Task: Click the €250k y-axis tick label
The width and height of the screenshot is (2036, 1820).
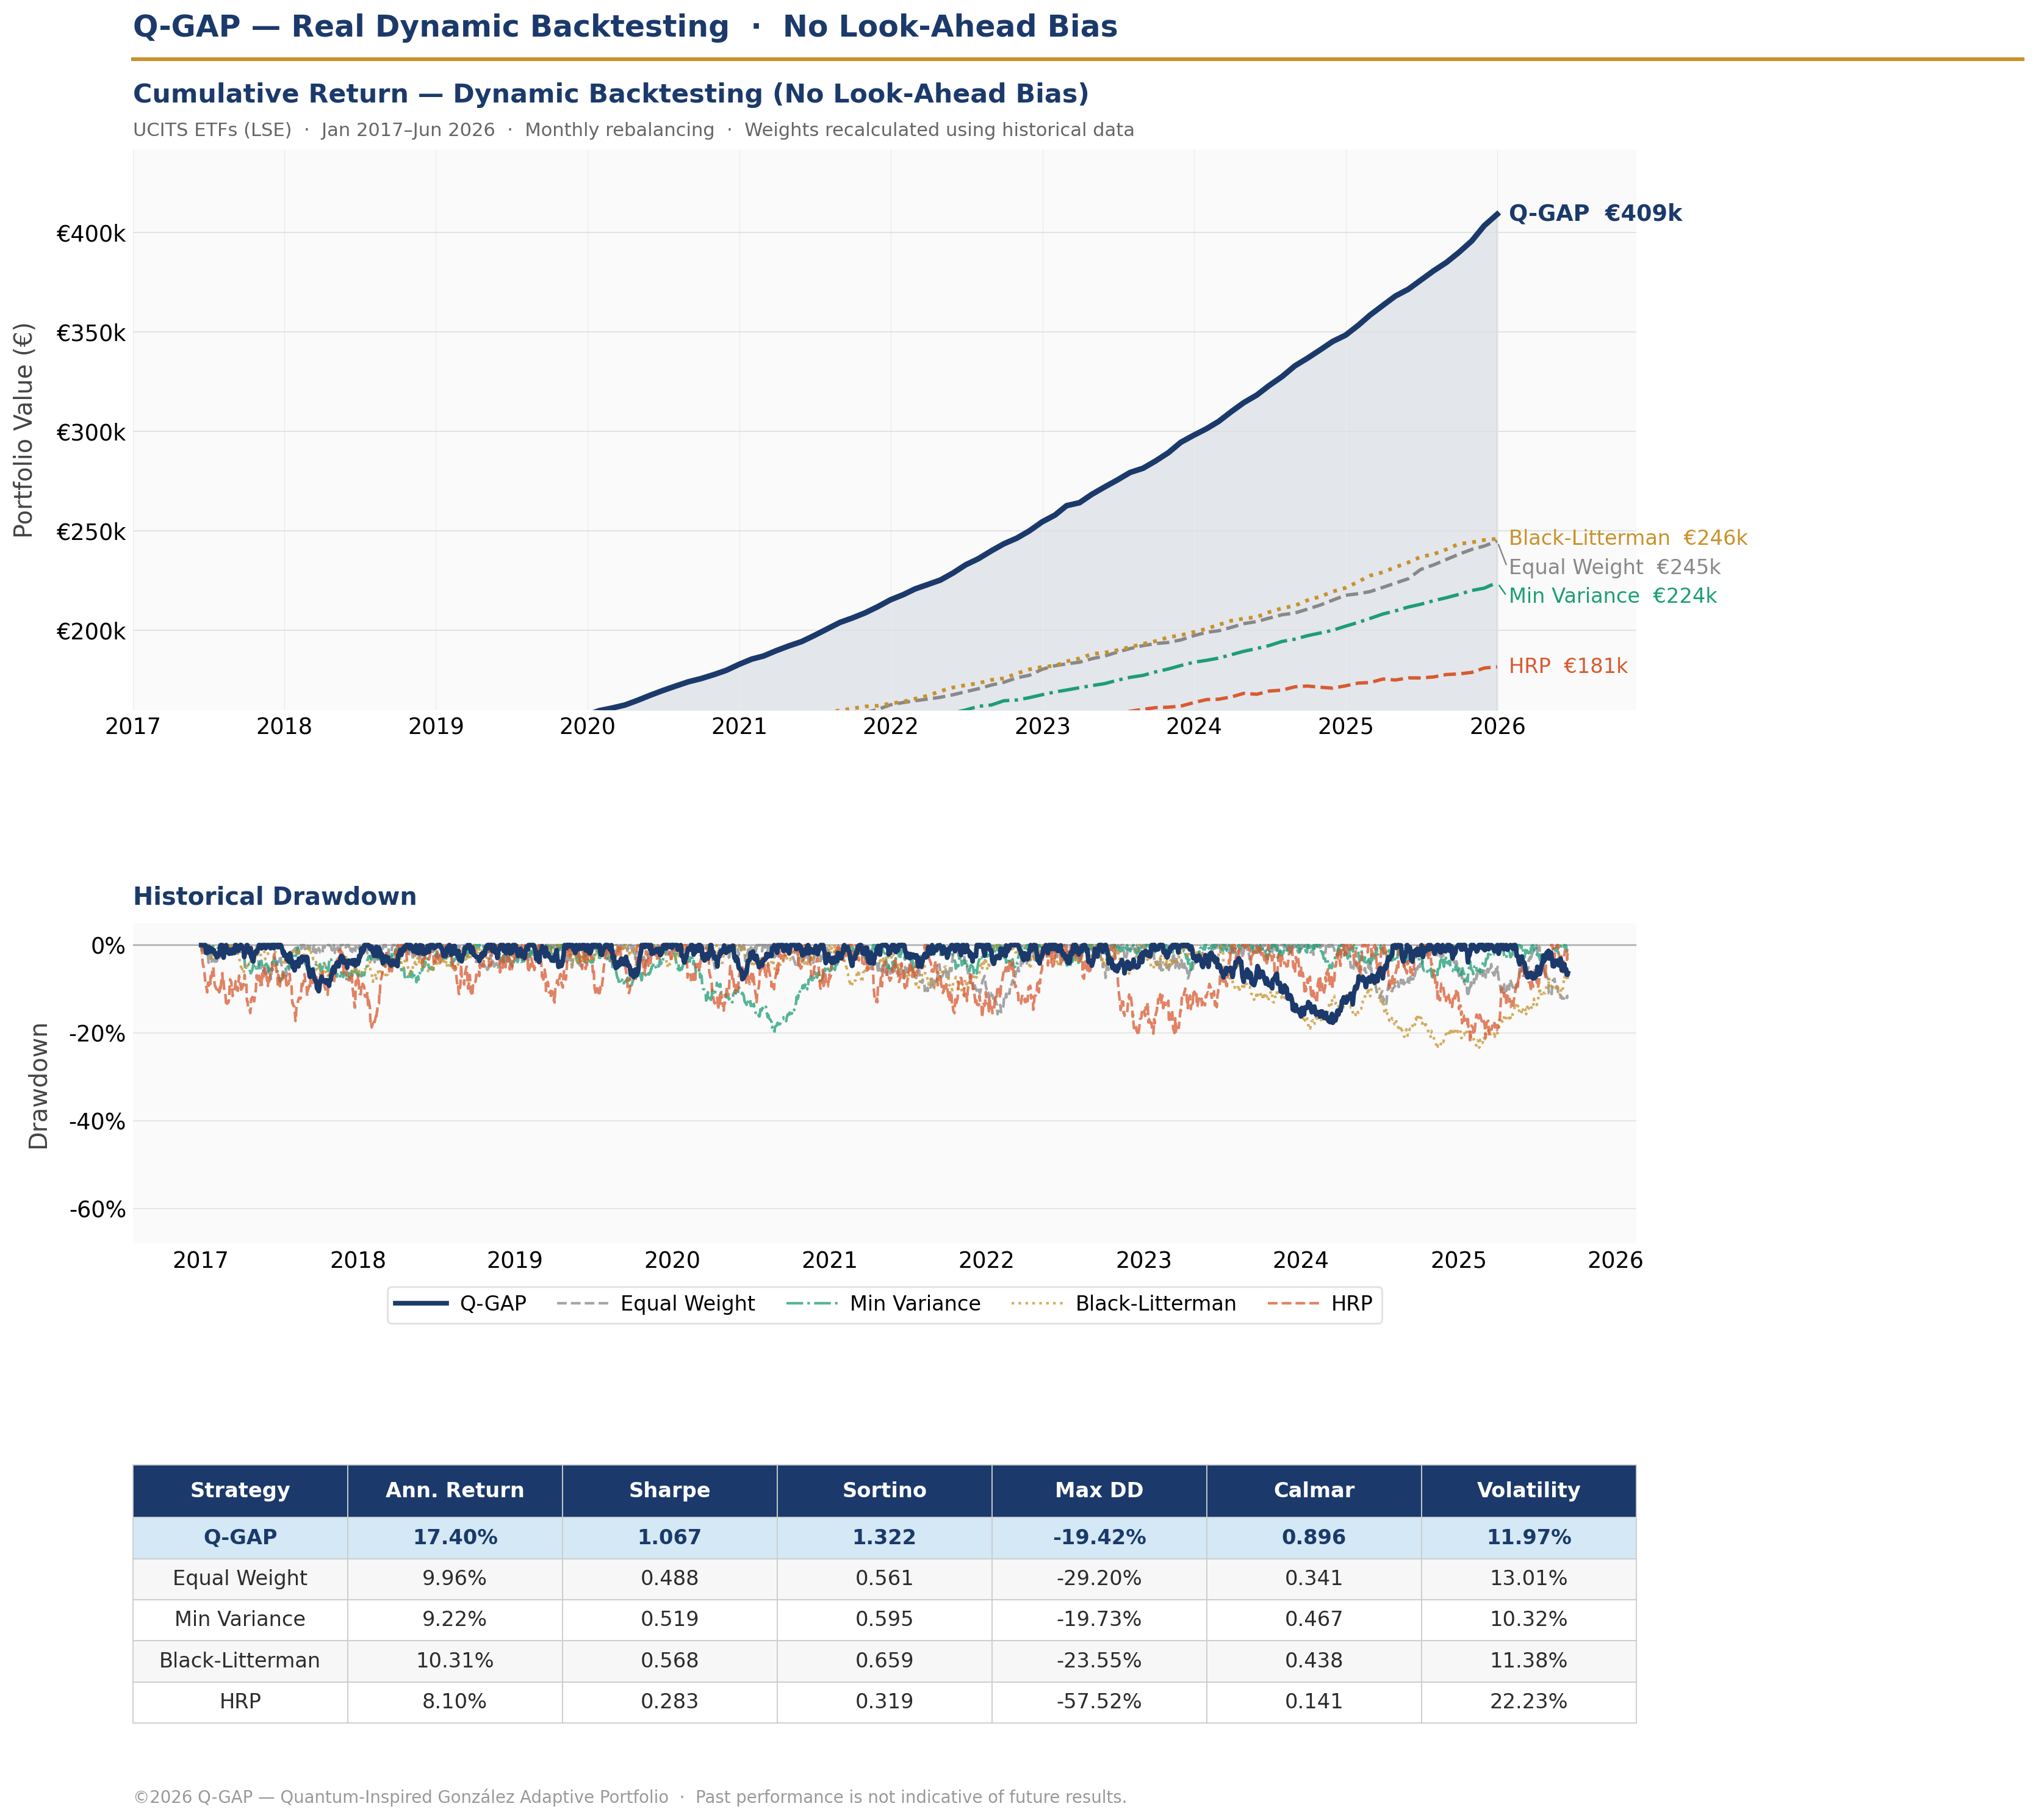Action: (x=91, y=532)
